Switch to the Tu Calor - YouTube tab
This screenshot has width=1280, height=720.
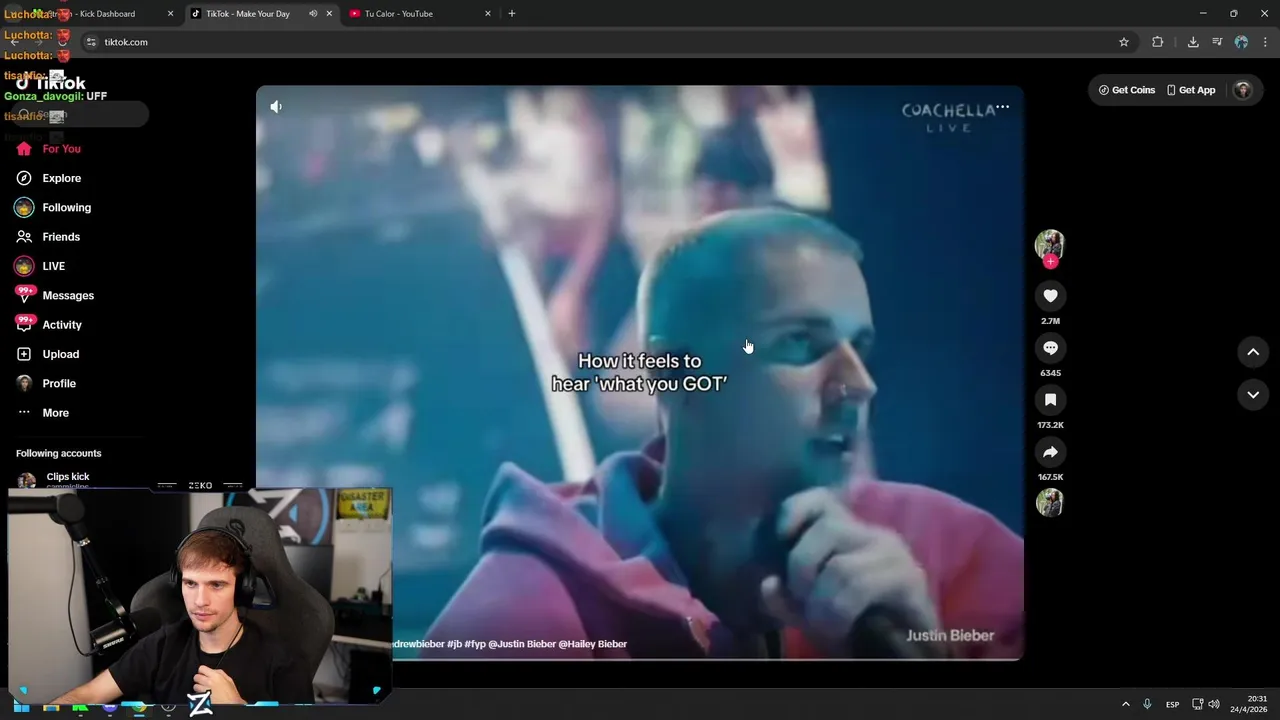tap(420, 14)
